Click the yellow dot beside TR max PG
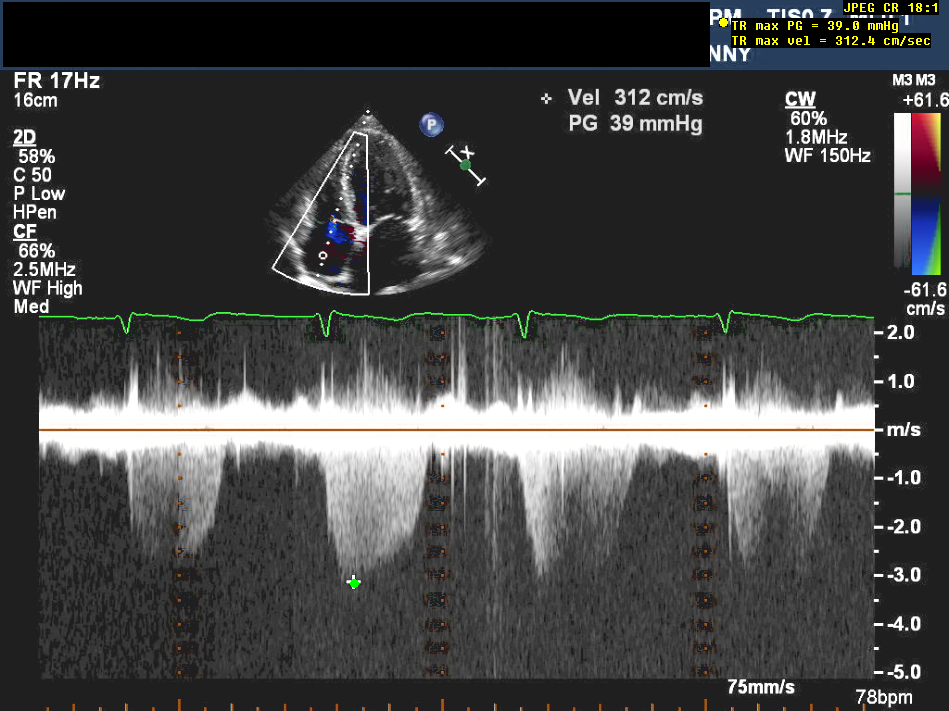949x711 pixels. coord(723,22)
